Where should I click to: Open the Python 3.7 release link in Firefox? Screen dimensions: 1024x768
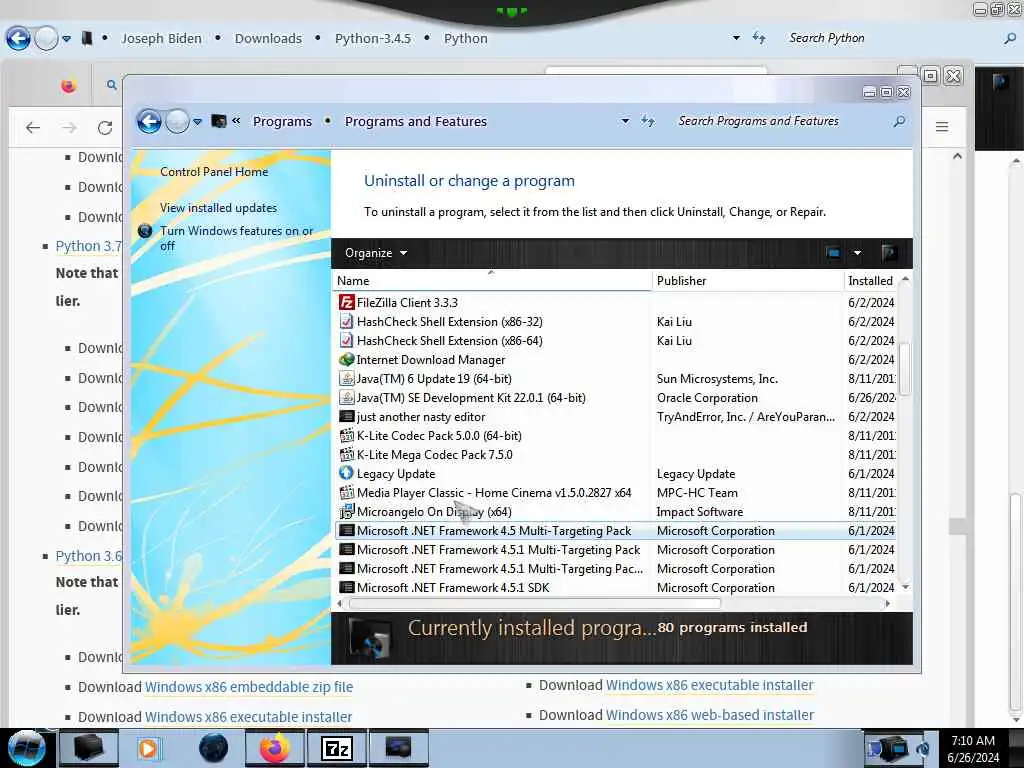(88, 246)
